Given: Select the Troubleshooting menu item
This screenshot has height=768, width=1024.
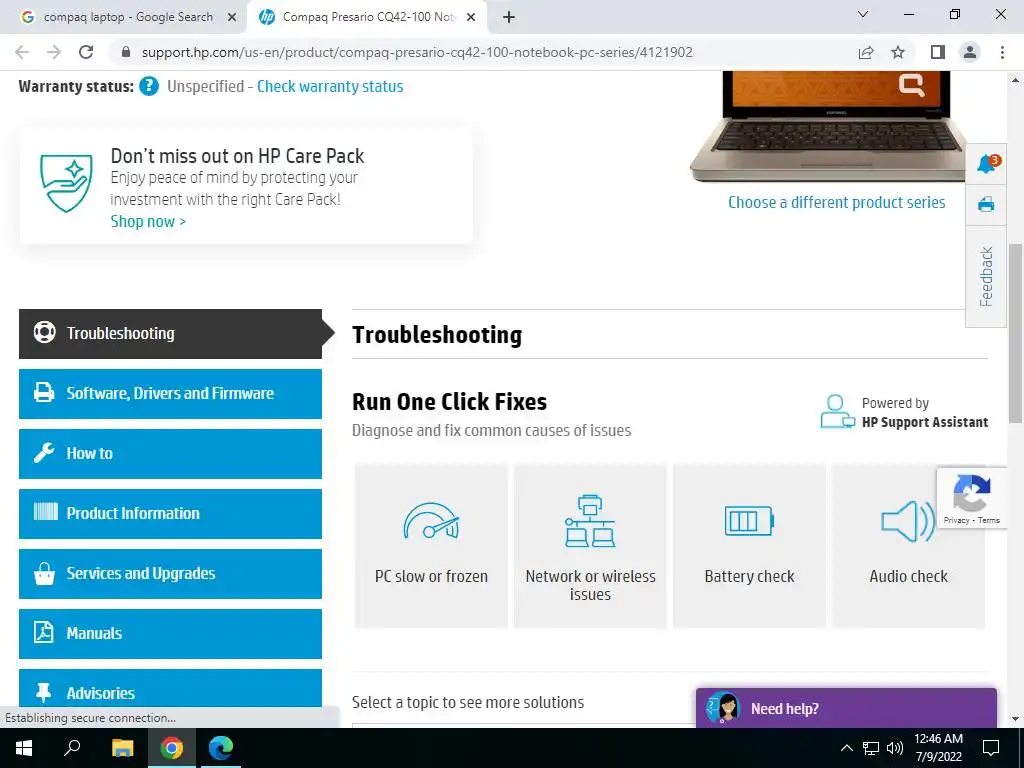Looking at the screenshot, I should coord(170,334).
